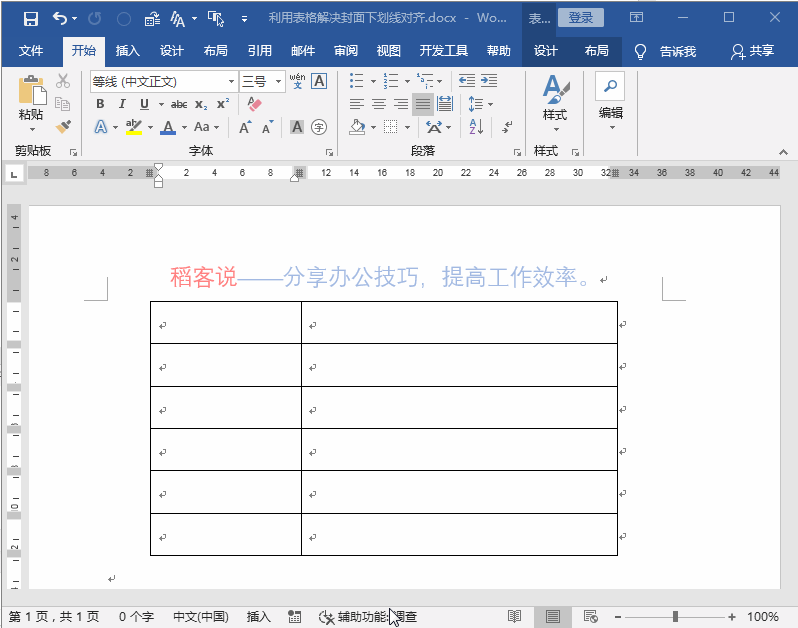798x628 pixels.
Task: Open the font size dropdown showing 三号
Action: tap(278, 81)
